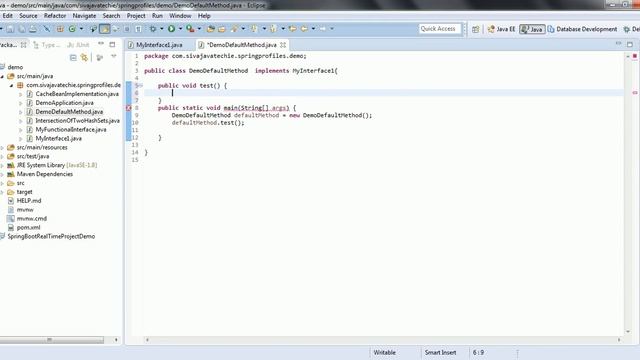
Task: Open the Run Last Tool dropdown arrow
Action: pos(199,29)
